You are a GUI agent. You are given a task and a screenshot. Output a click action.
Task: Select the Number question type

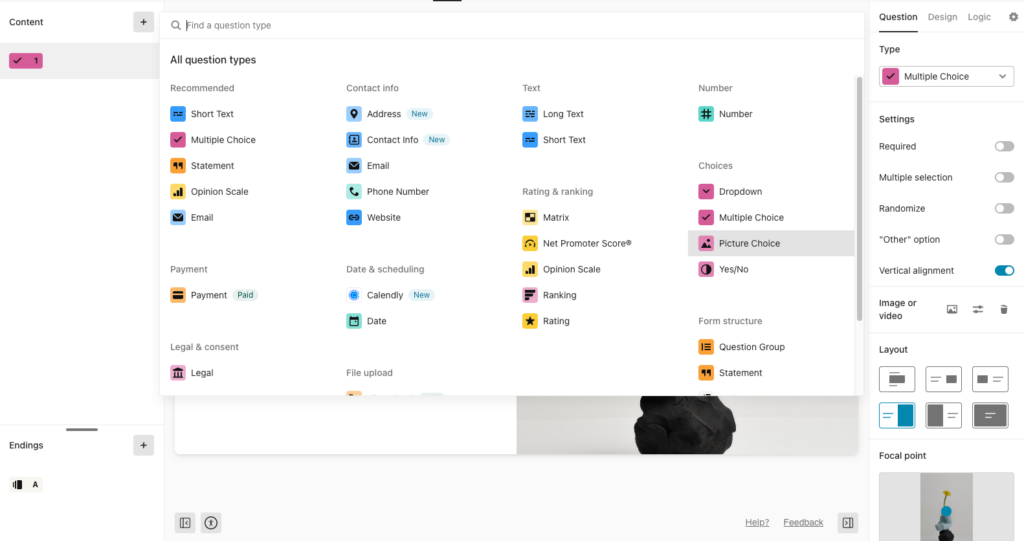725,114
